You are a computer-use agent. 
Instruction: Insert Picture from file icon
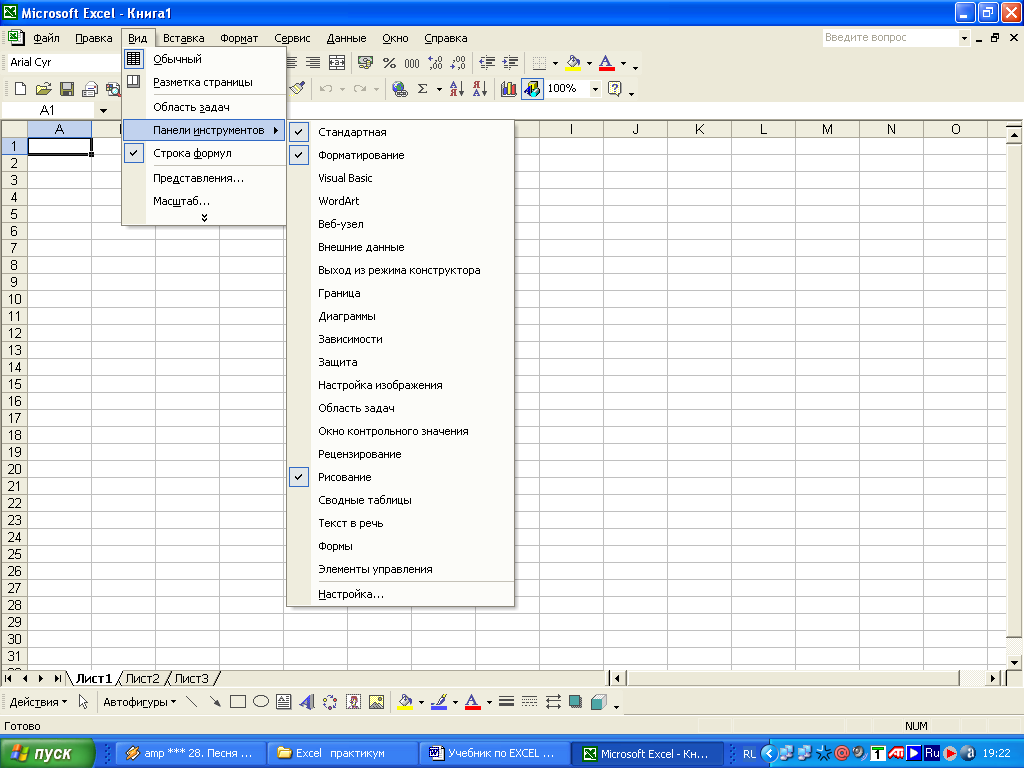pos(376,702)
